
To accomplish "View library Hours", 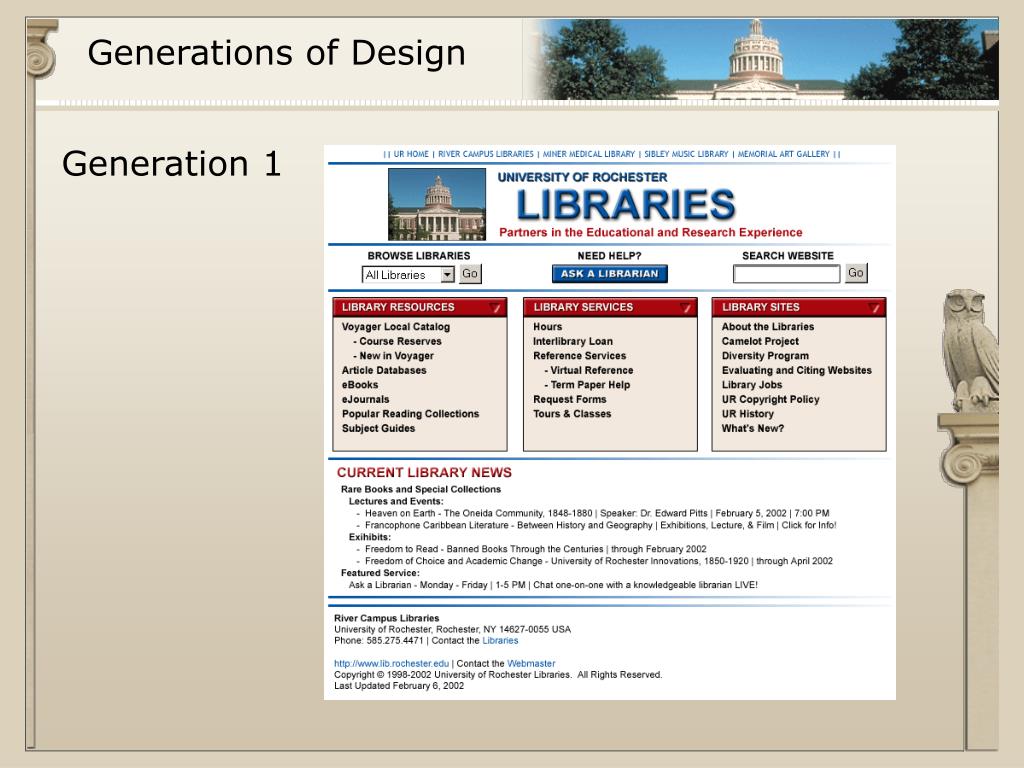I will click(x=547, y=327).
